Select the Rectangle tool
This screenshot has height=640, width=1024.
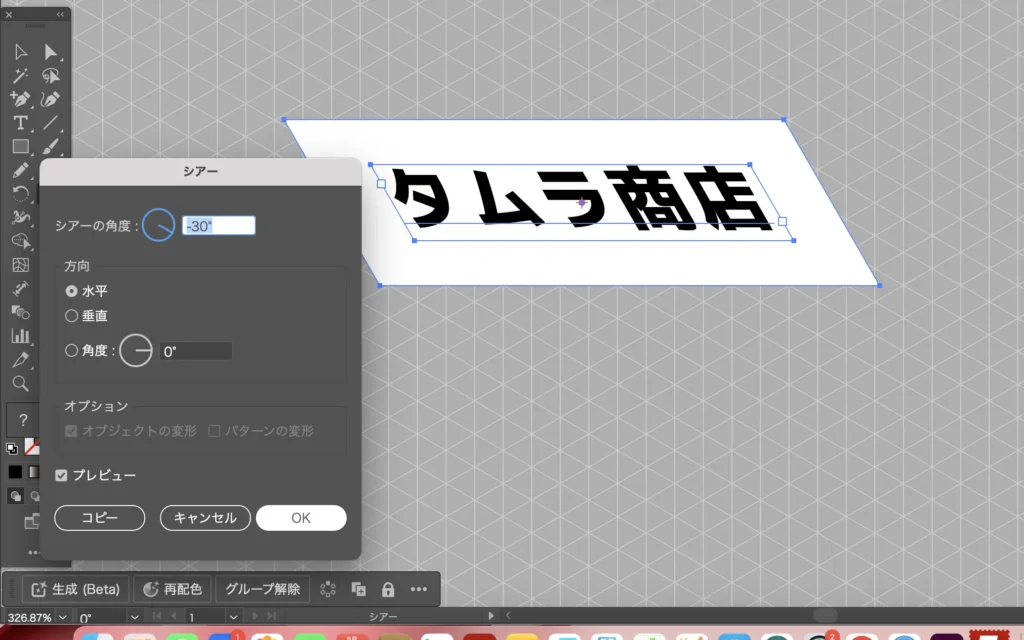21,147
